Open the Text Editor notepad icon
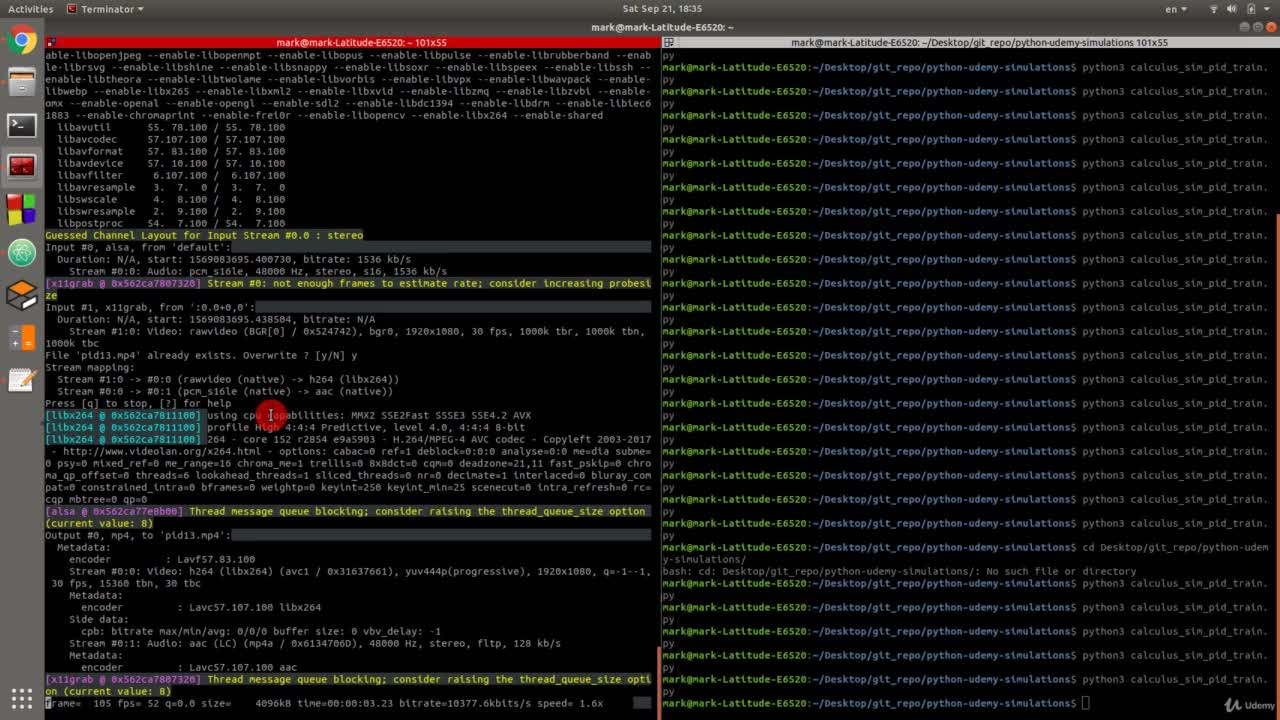The height and width of the screenshot is (720, 1280). 22,379
